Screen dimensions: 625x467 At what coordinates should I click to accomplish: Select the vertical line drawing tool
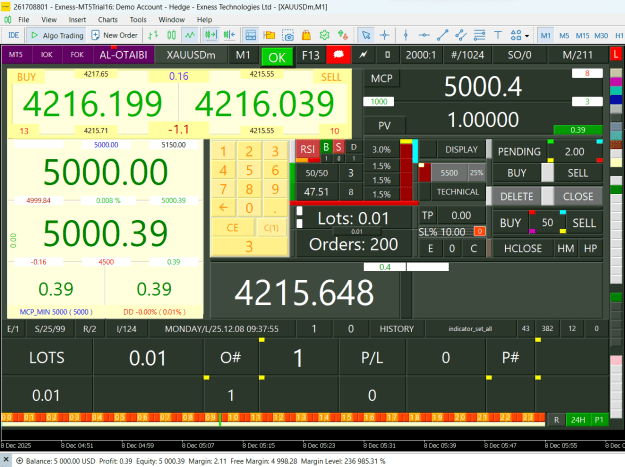406,35
